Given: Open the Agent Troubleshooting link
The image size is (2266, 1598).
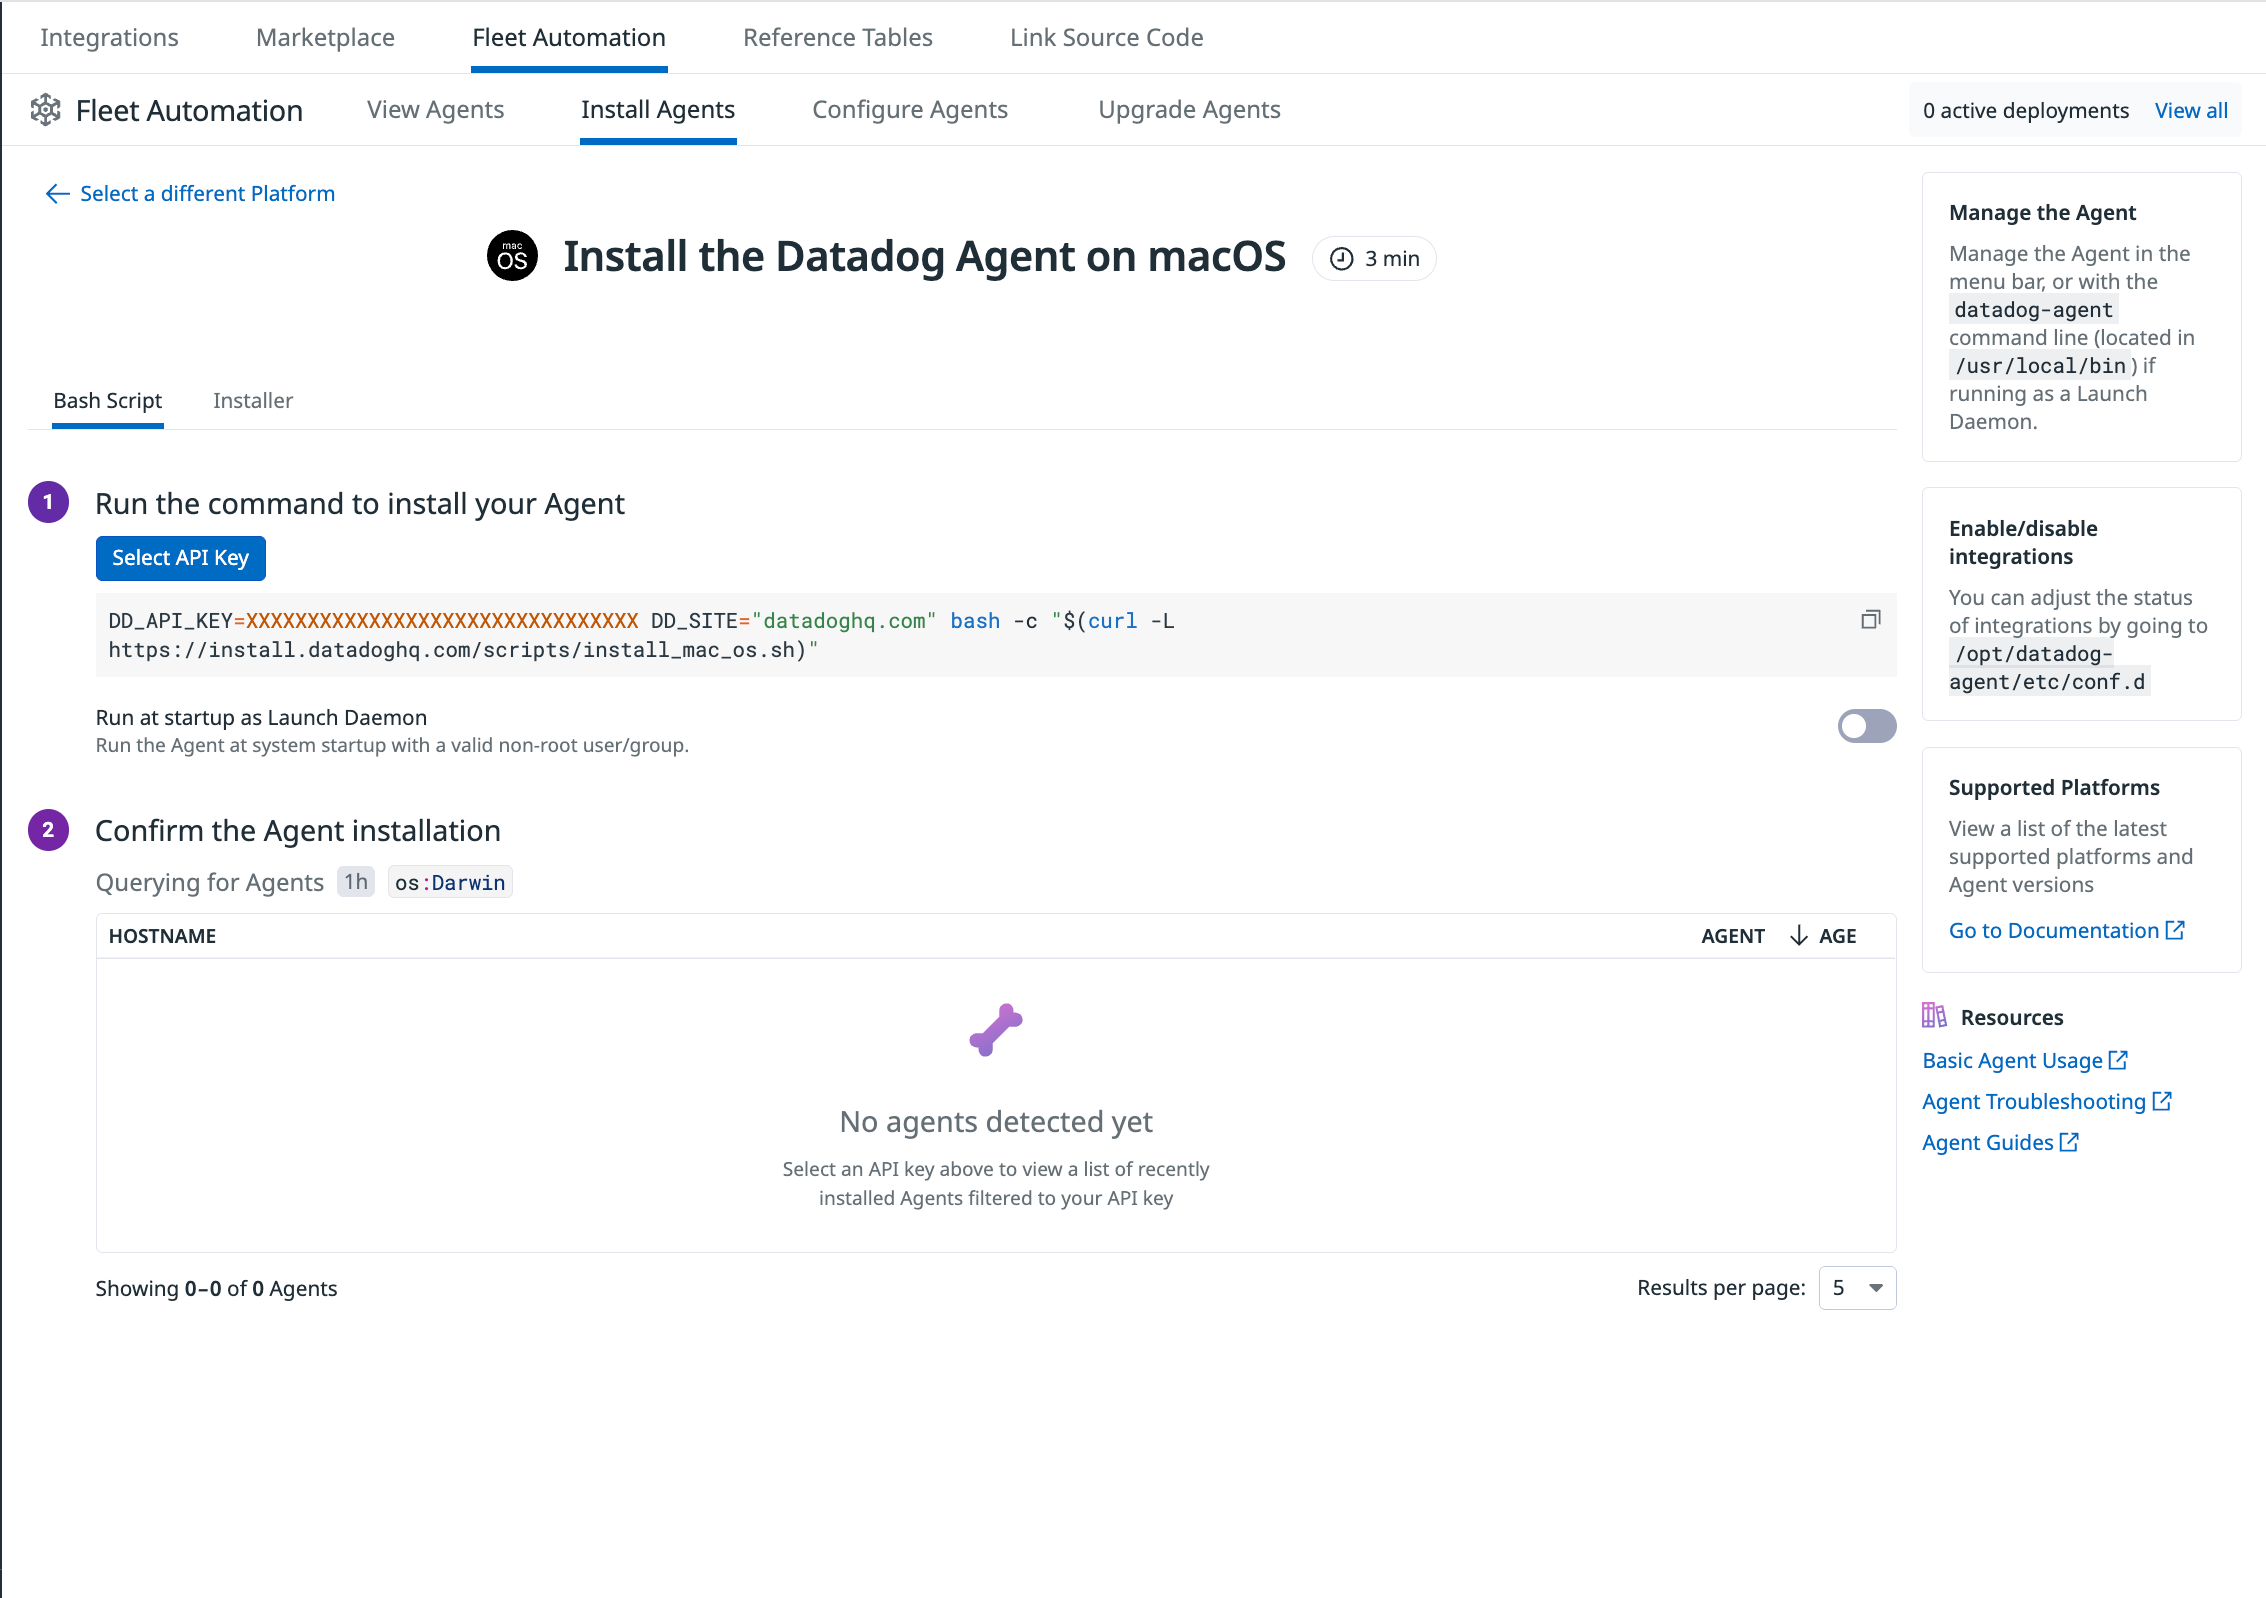Looking at the screenshot, I should 2046,1101.
